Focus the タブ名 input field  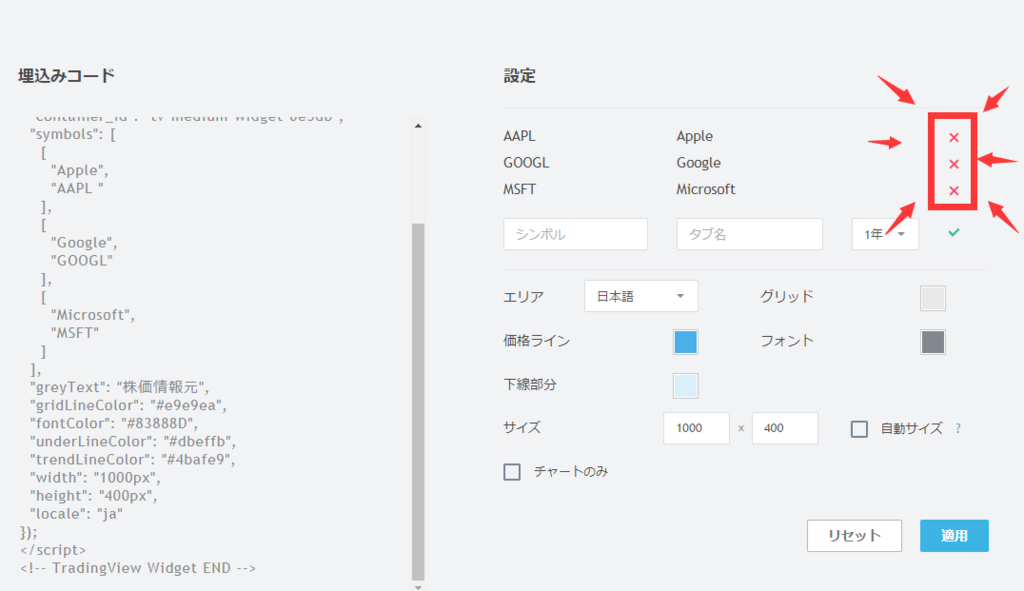[750, 234]
